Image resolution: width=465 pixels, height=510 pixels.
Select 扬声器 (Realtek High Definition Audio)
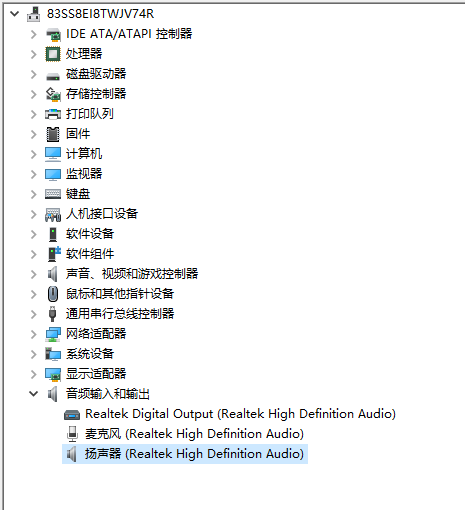[x=194, y=454]
